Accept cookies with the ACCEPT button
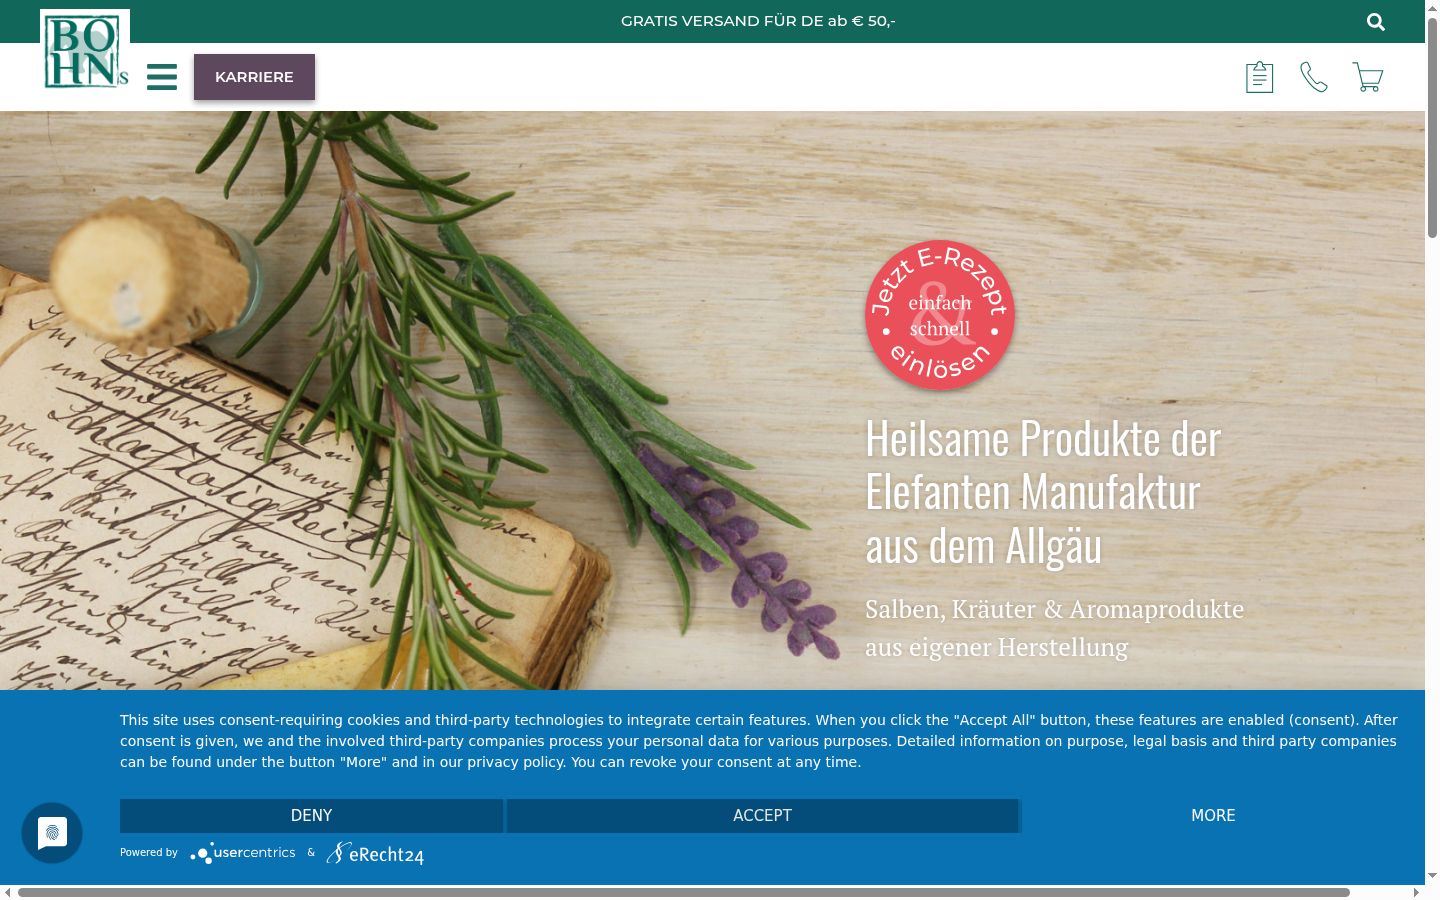The width and height of the screenshot is (1440, 900). click(x=762, y=816)
